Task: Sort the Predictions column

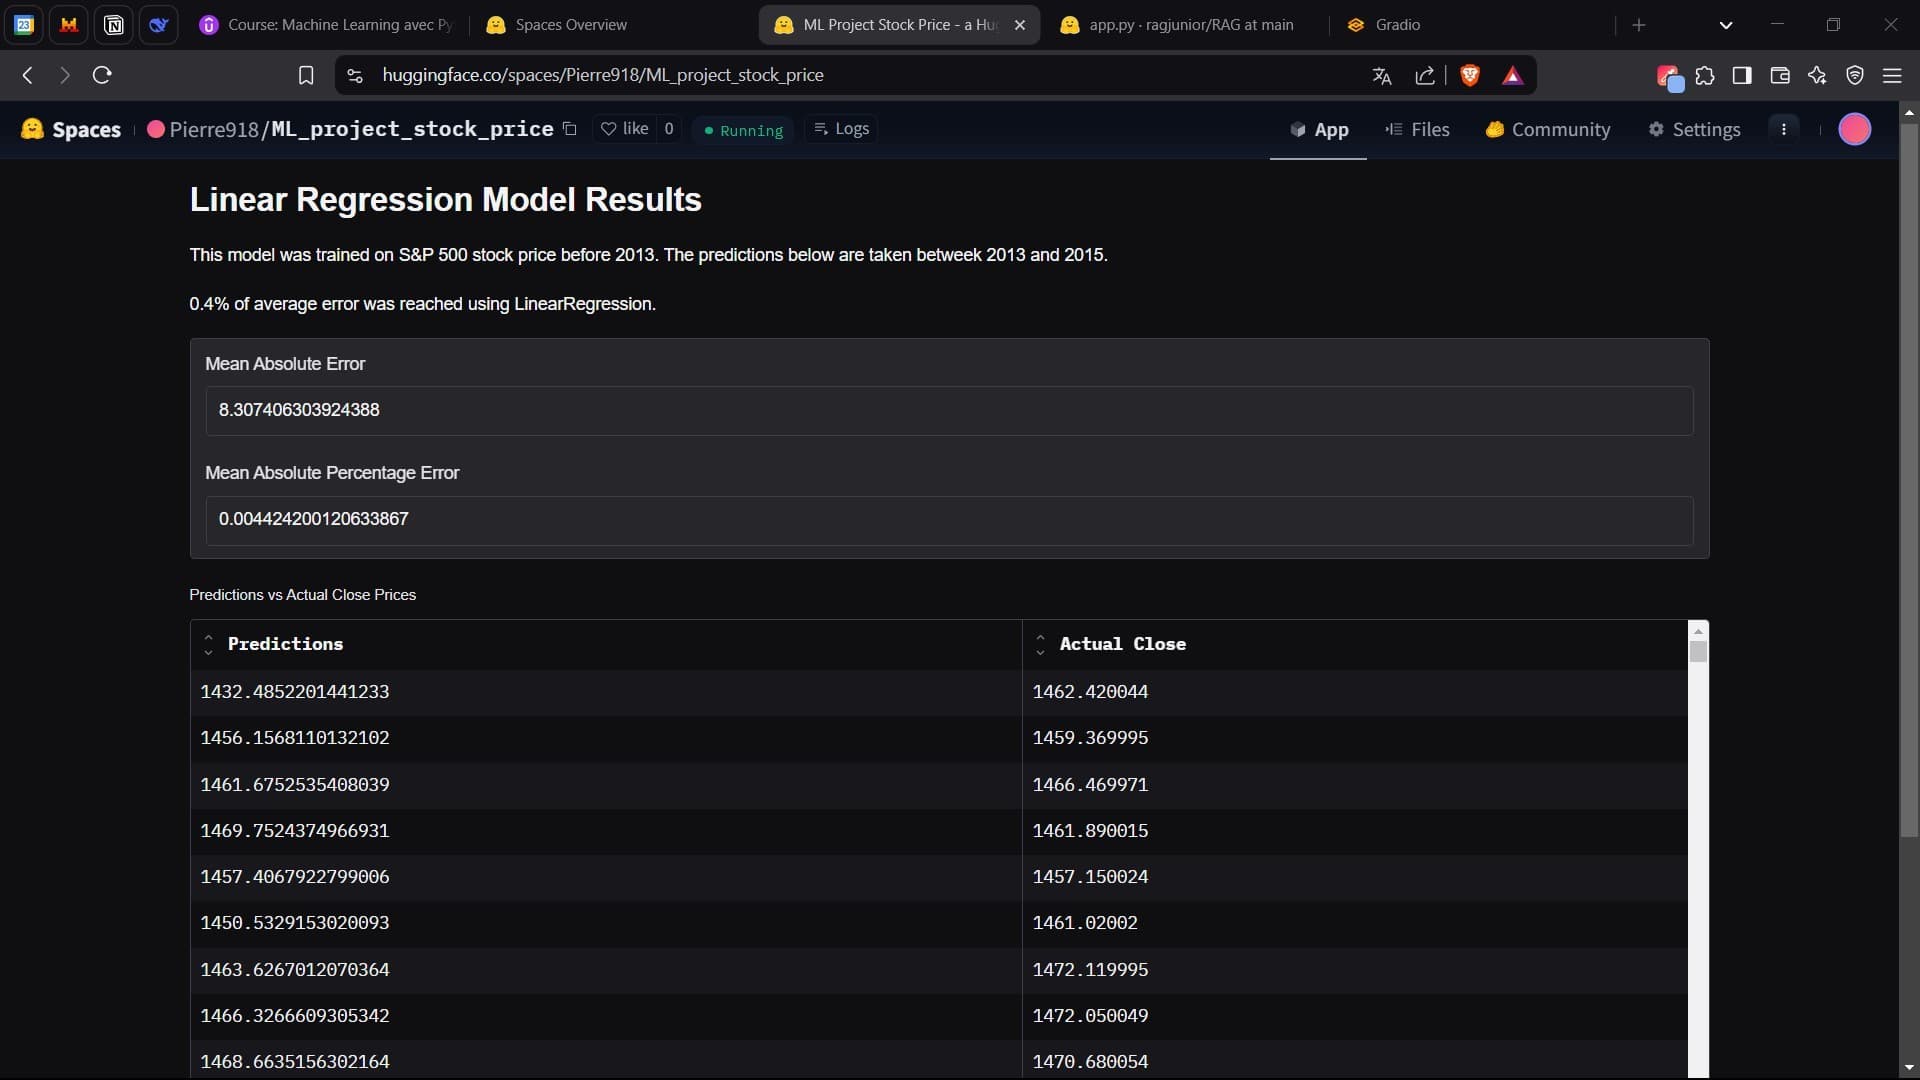Action: [x=208, y=645]
